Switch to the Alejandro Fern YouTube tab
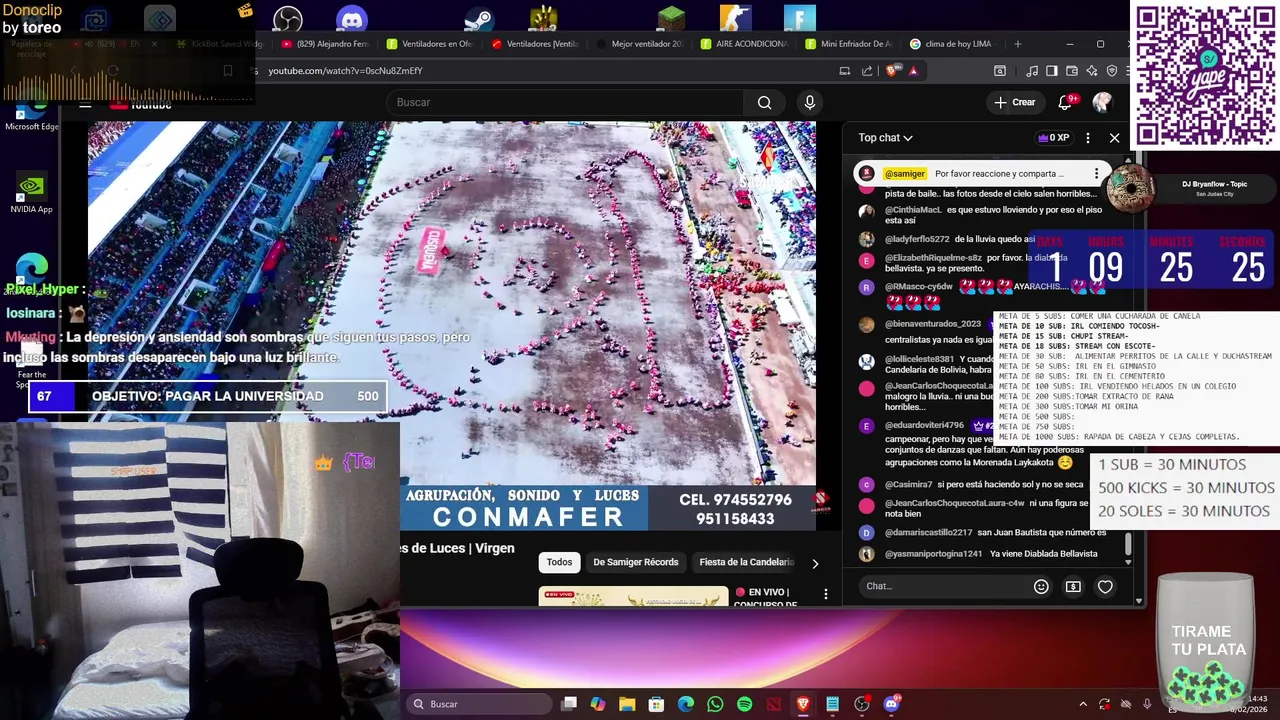 (325, 44)
